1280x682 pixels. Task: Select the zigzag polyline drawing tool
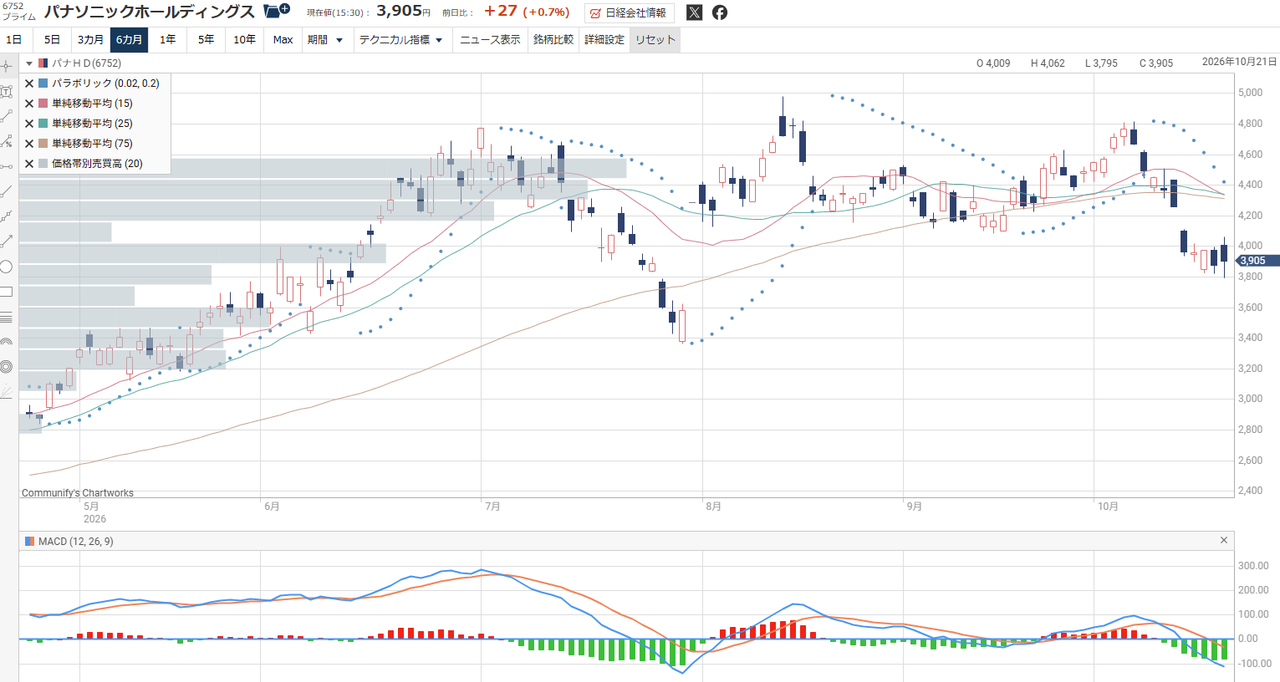point(7,216)
